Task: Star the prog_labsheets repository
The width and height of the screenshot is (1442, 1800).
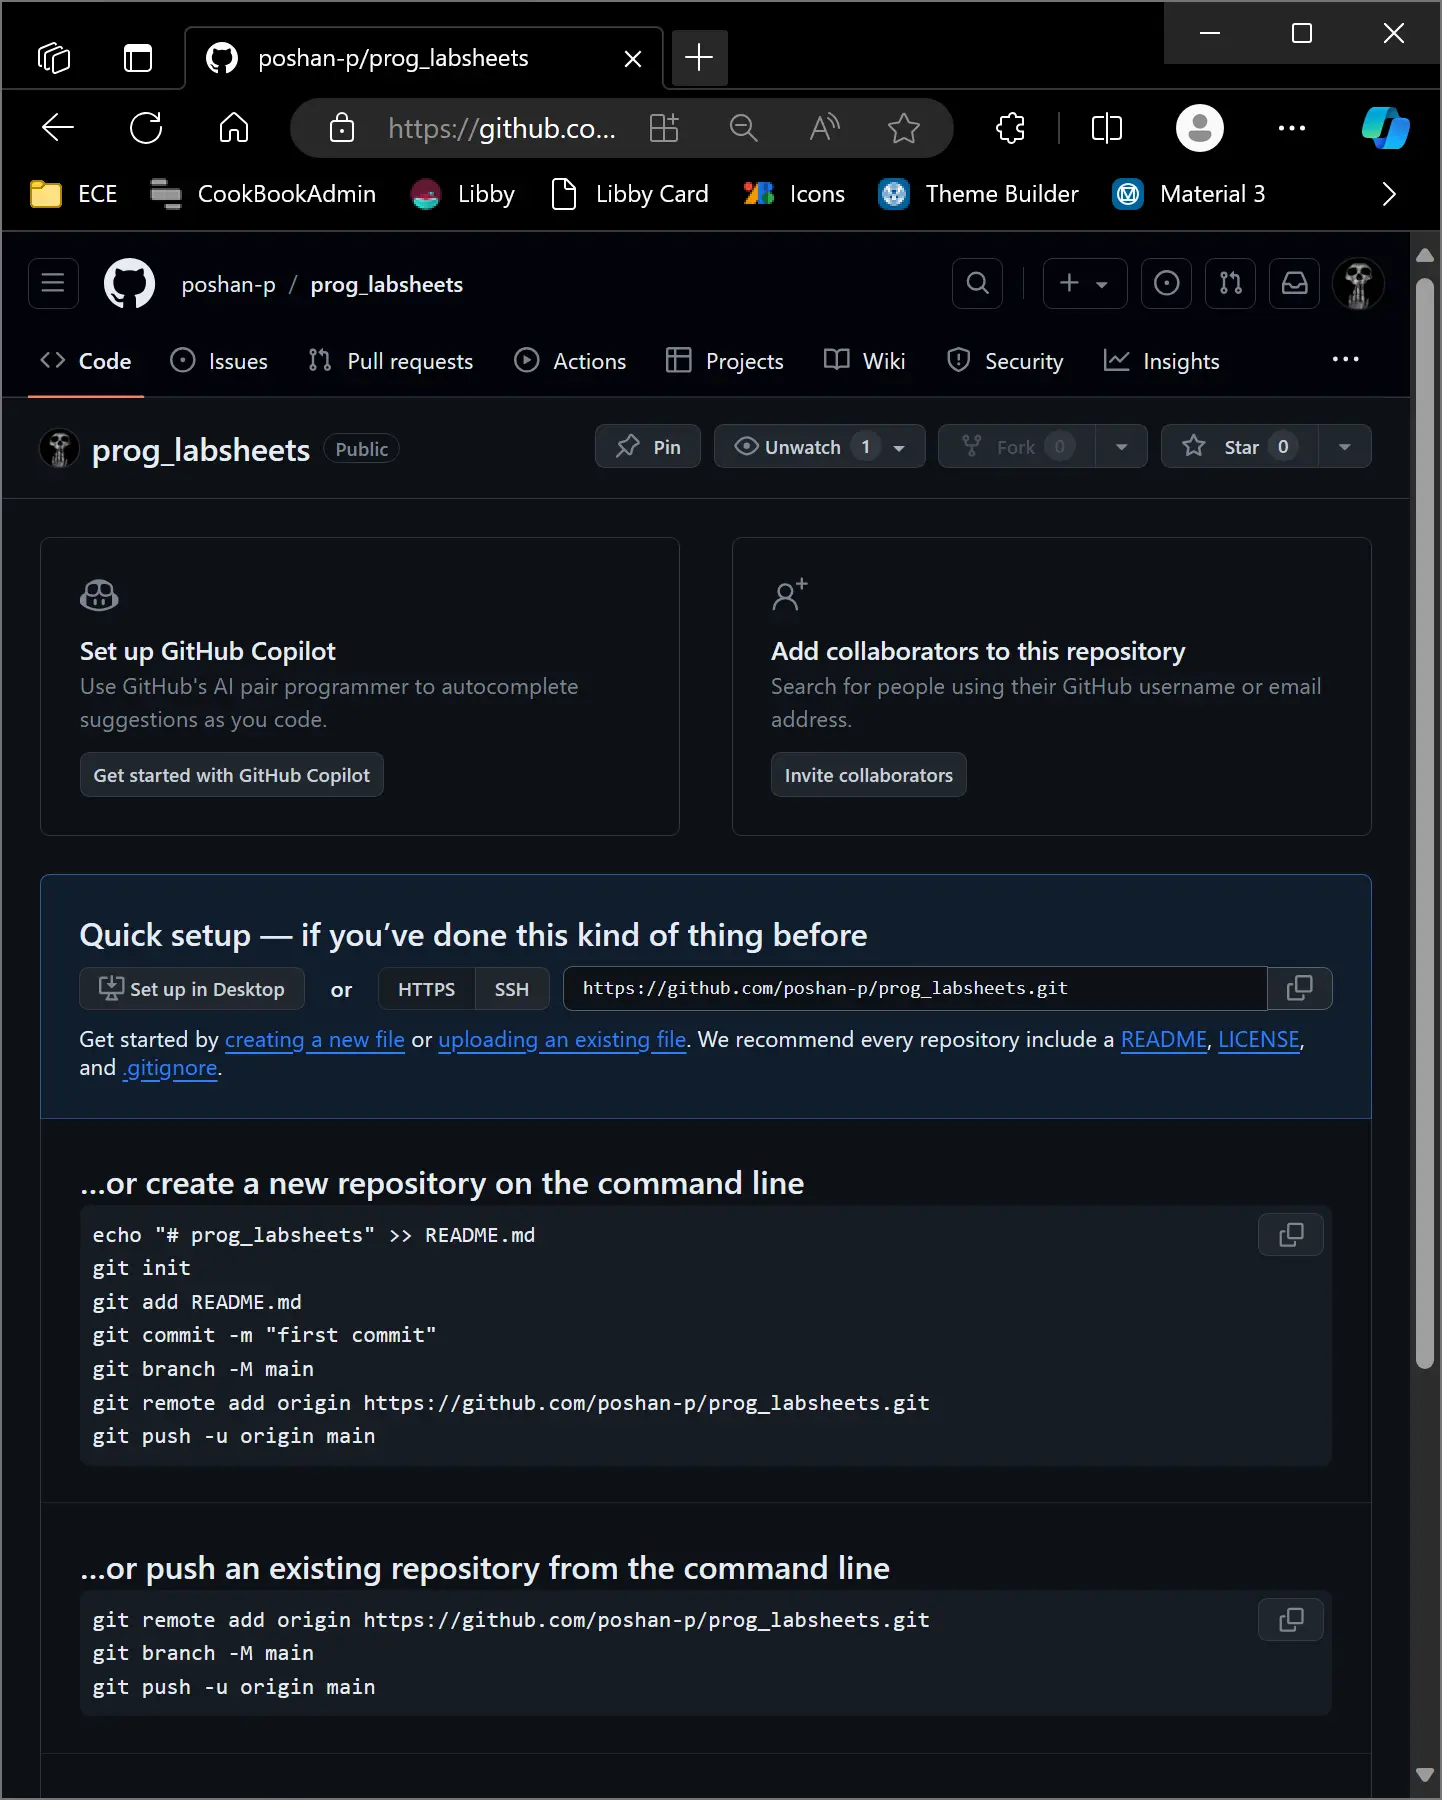Action: tap(1239, 447)
